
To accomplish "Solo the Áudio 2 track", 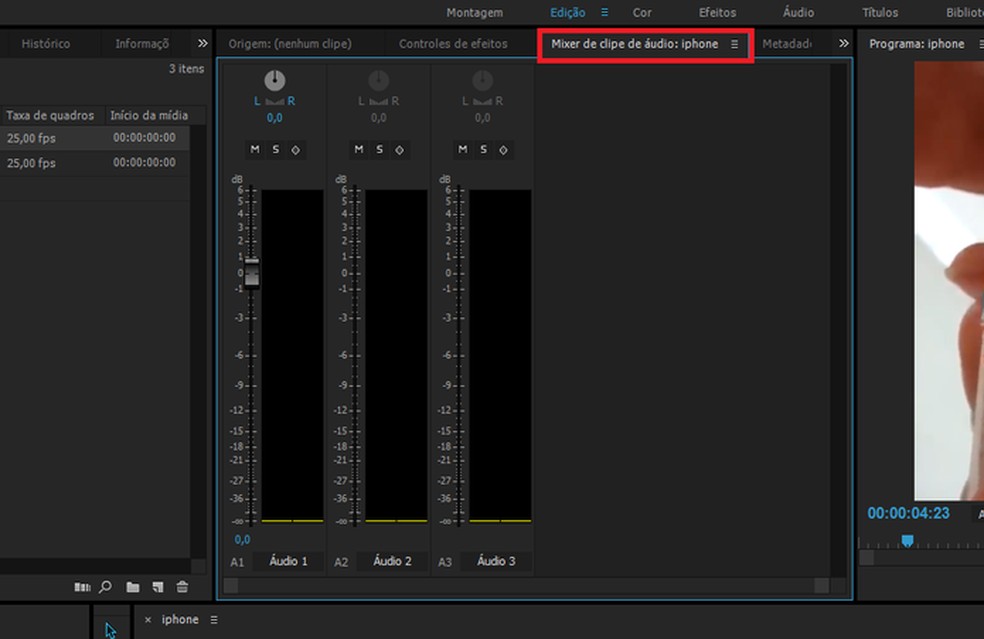I will (x=380, y=149).
